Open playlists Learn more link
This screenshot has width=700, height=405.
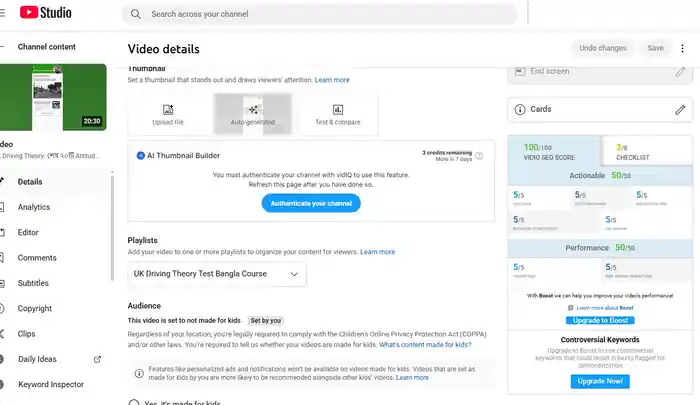378,252
